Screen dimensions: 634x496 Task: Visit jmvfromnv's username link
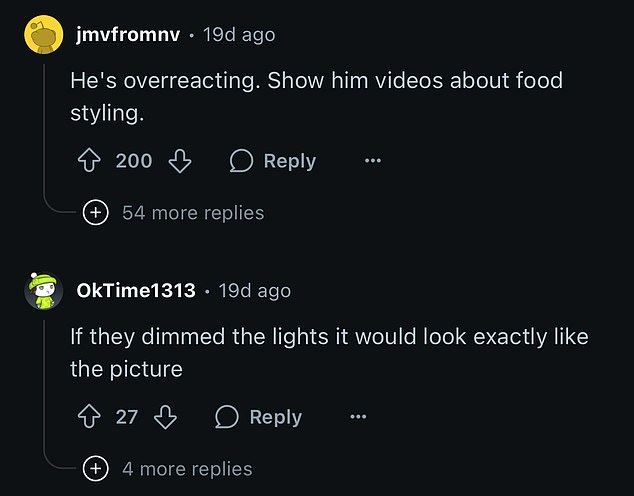128,35
